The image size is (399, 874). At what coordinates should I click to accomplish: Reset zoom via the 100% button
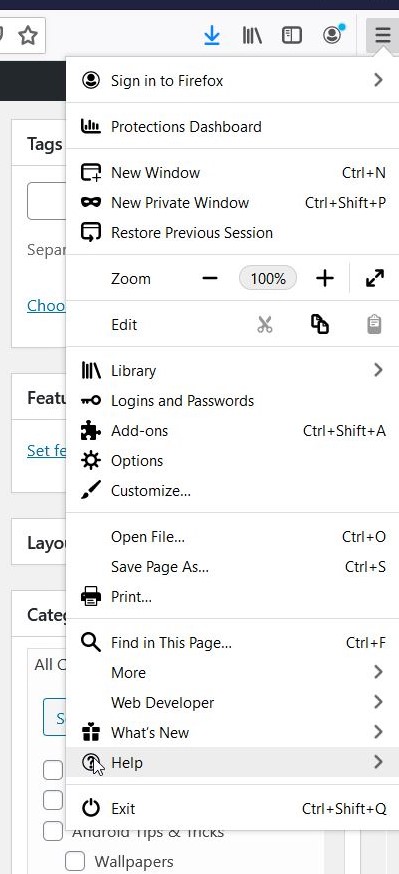pyautogui.click(x=268, y=278)
